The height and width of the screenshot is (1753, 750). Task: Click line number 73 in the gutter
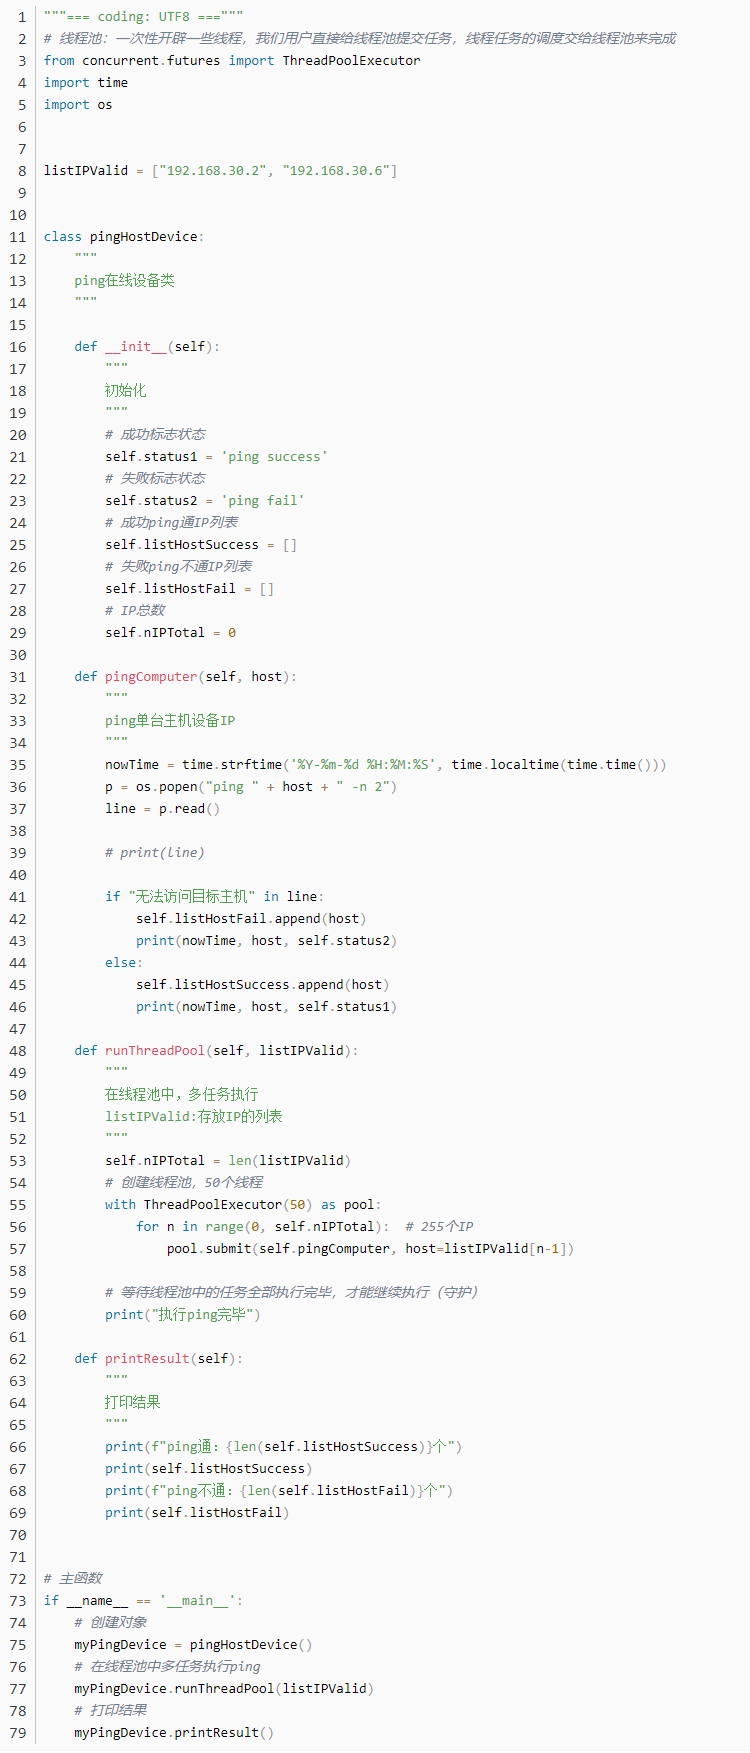[x=18, y=1601]
